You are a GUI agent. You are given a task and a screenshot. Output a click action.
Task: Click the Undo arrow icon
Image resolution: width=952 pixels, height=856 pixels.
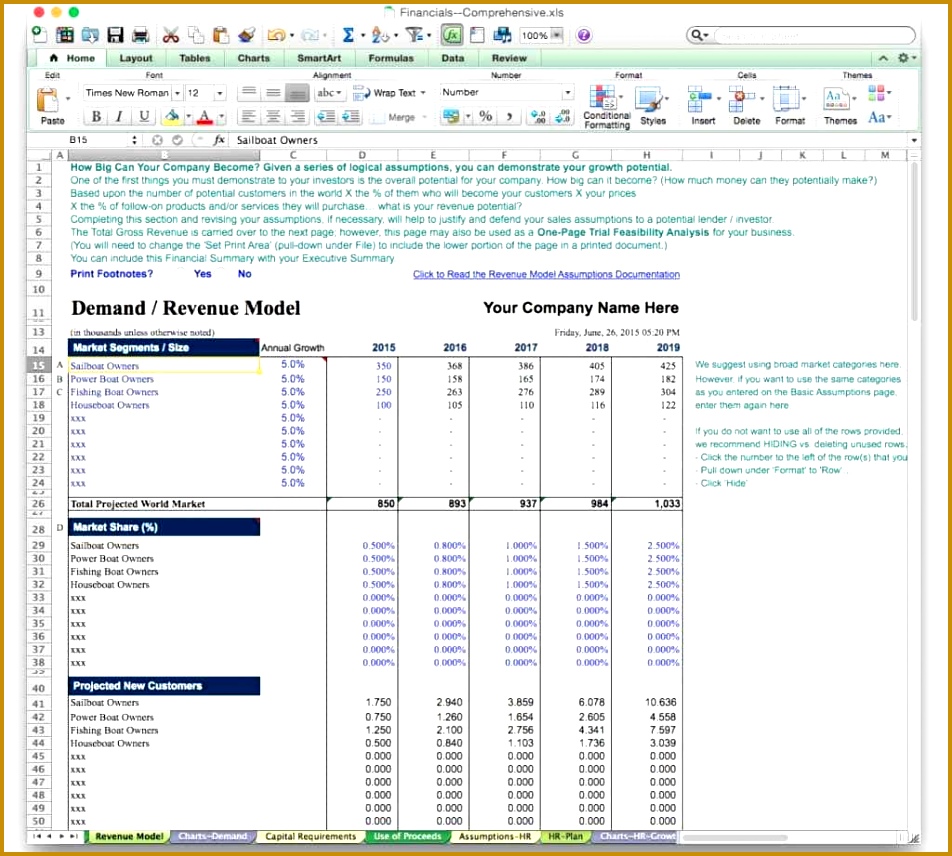[276, 35]
